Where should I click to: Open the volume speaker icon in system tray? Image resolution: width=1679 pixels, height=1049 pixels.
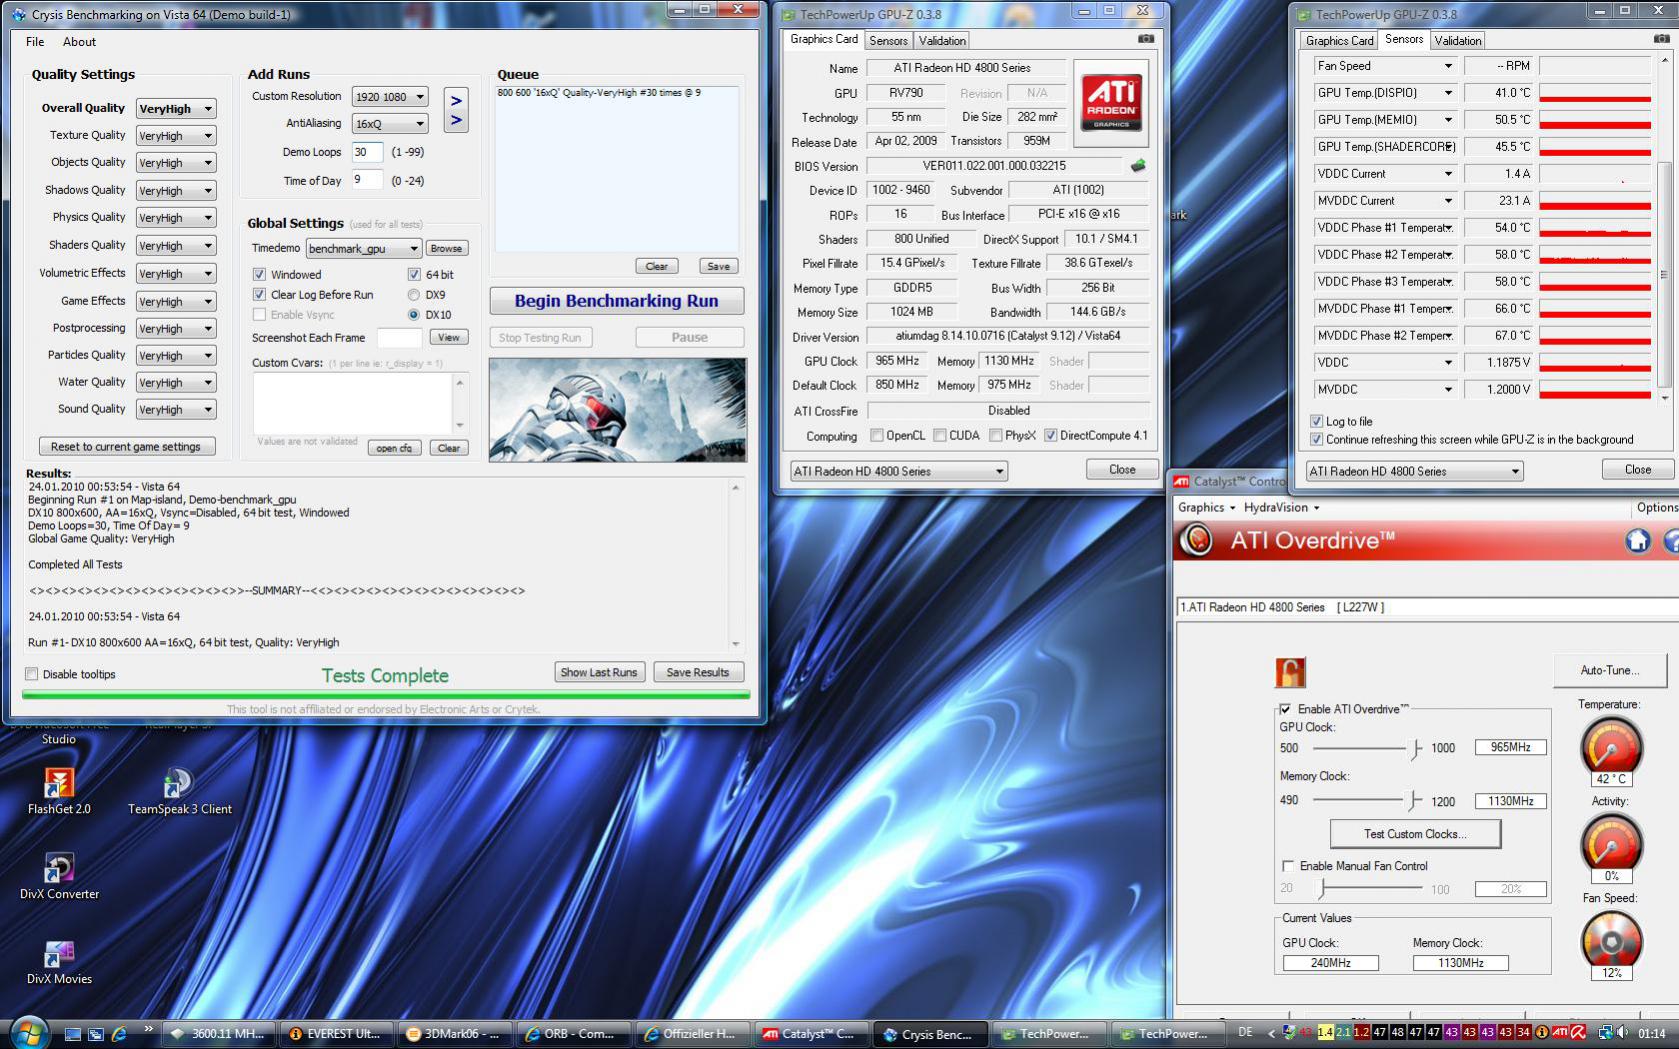1621,1033
